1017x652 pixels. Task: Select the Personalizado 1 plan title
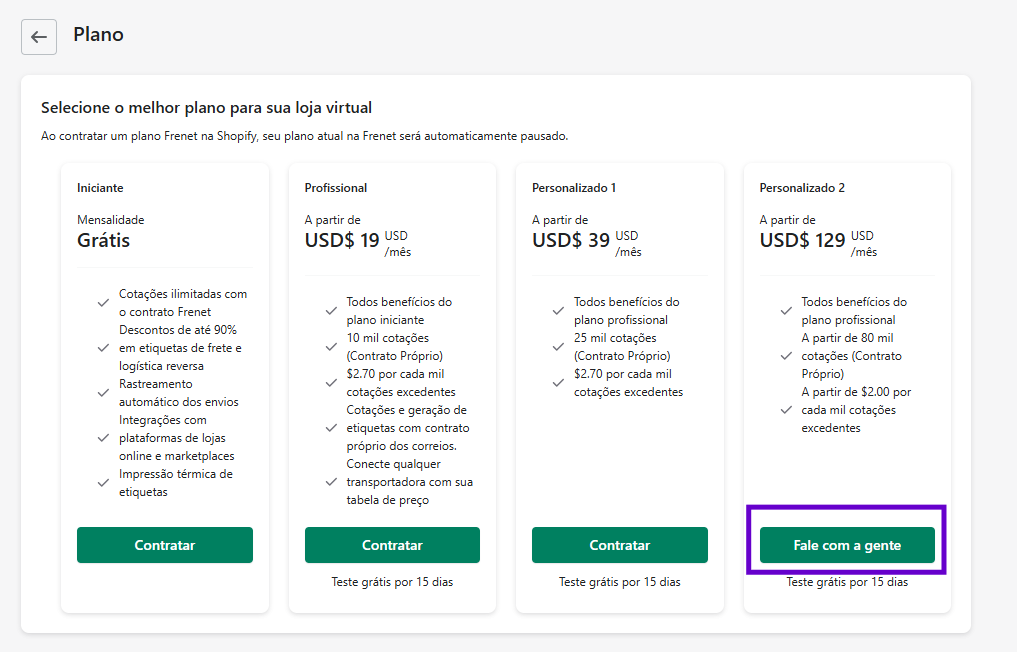coord(574,187)
